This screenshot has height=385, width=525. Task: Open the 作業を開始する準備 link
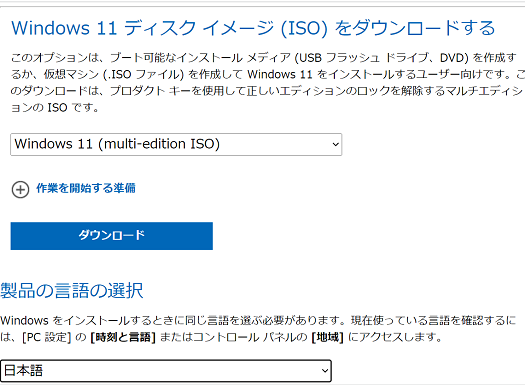86,188
